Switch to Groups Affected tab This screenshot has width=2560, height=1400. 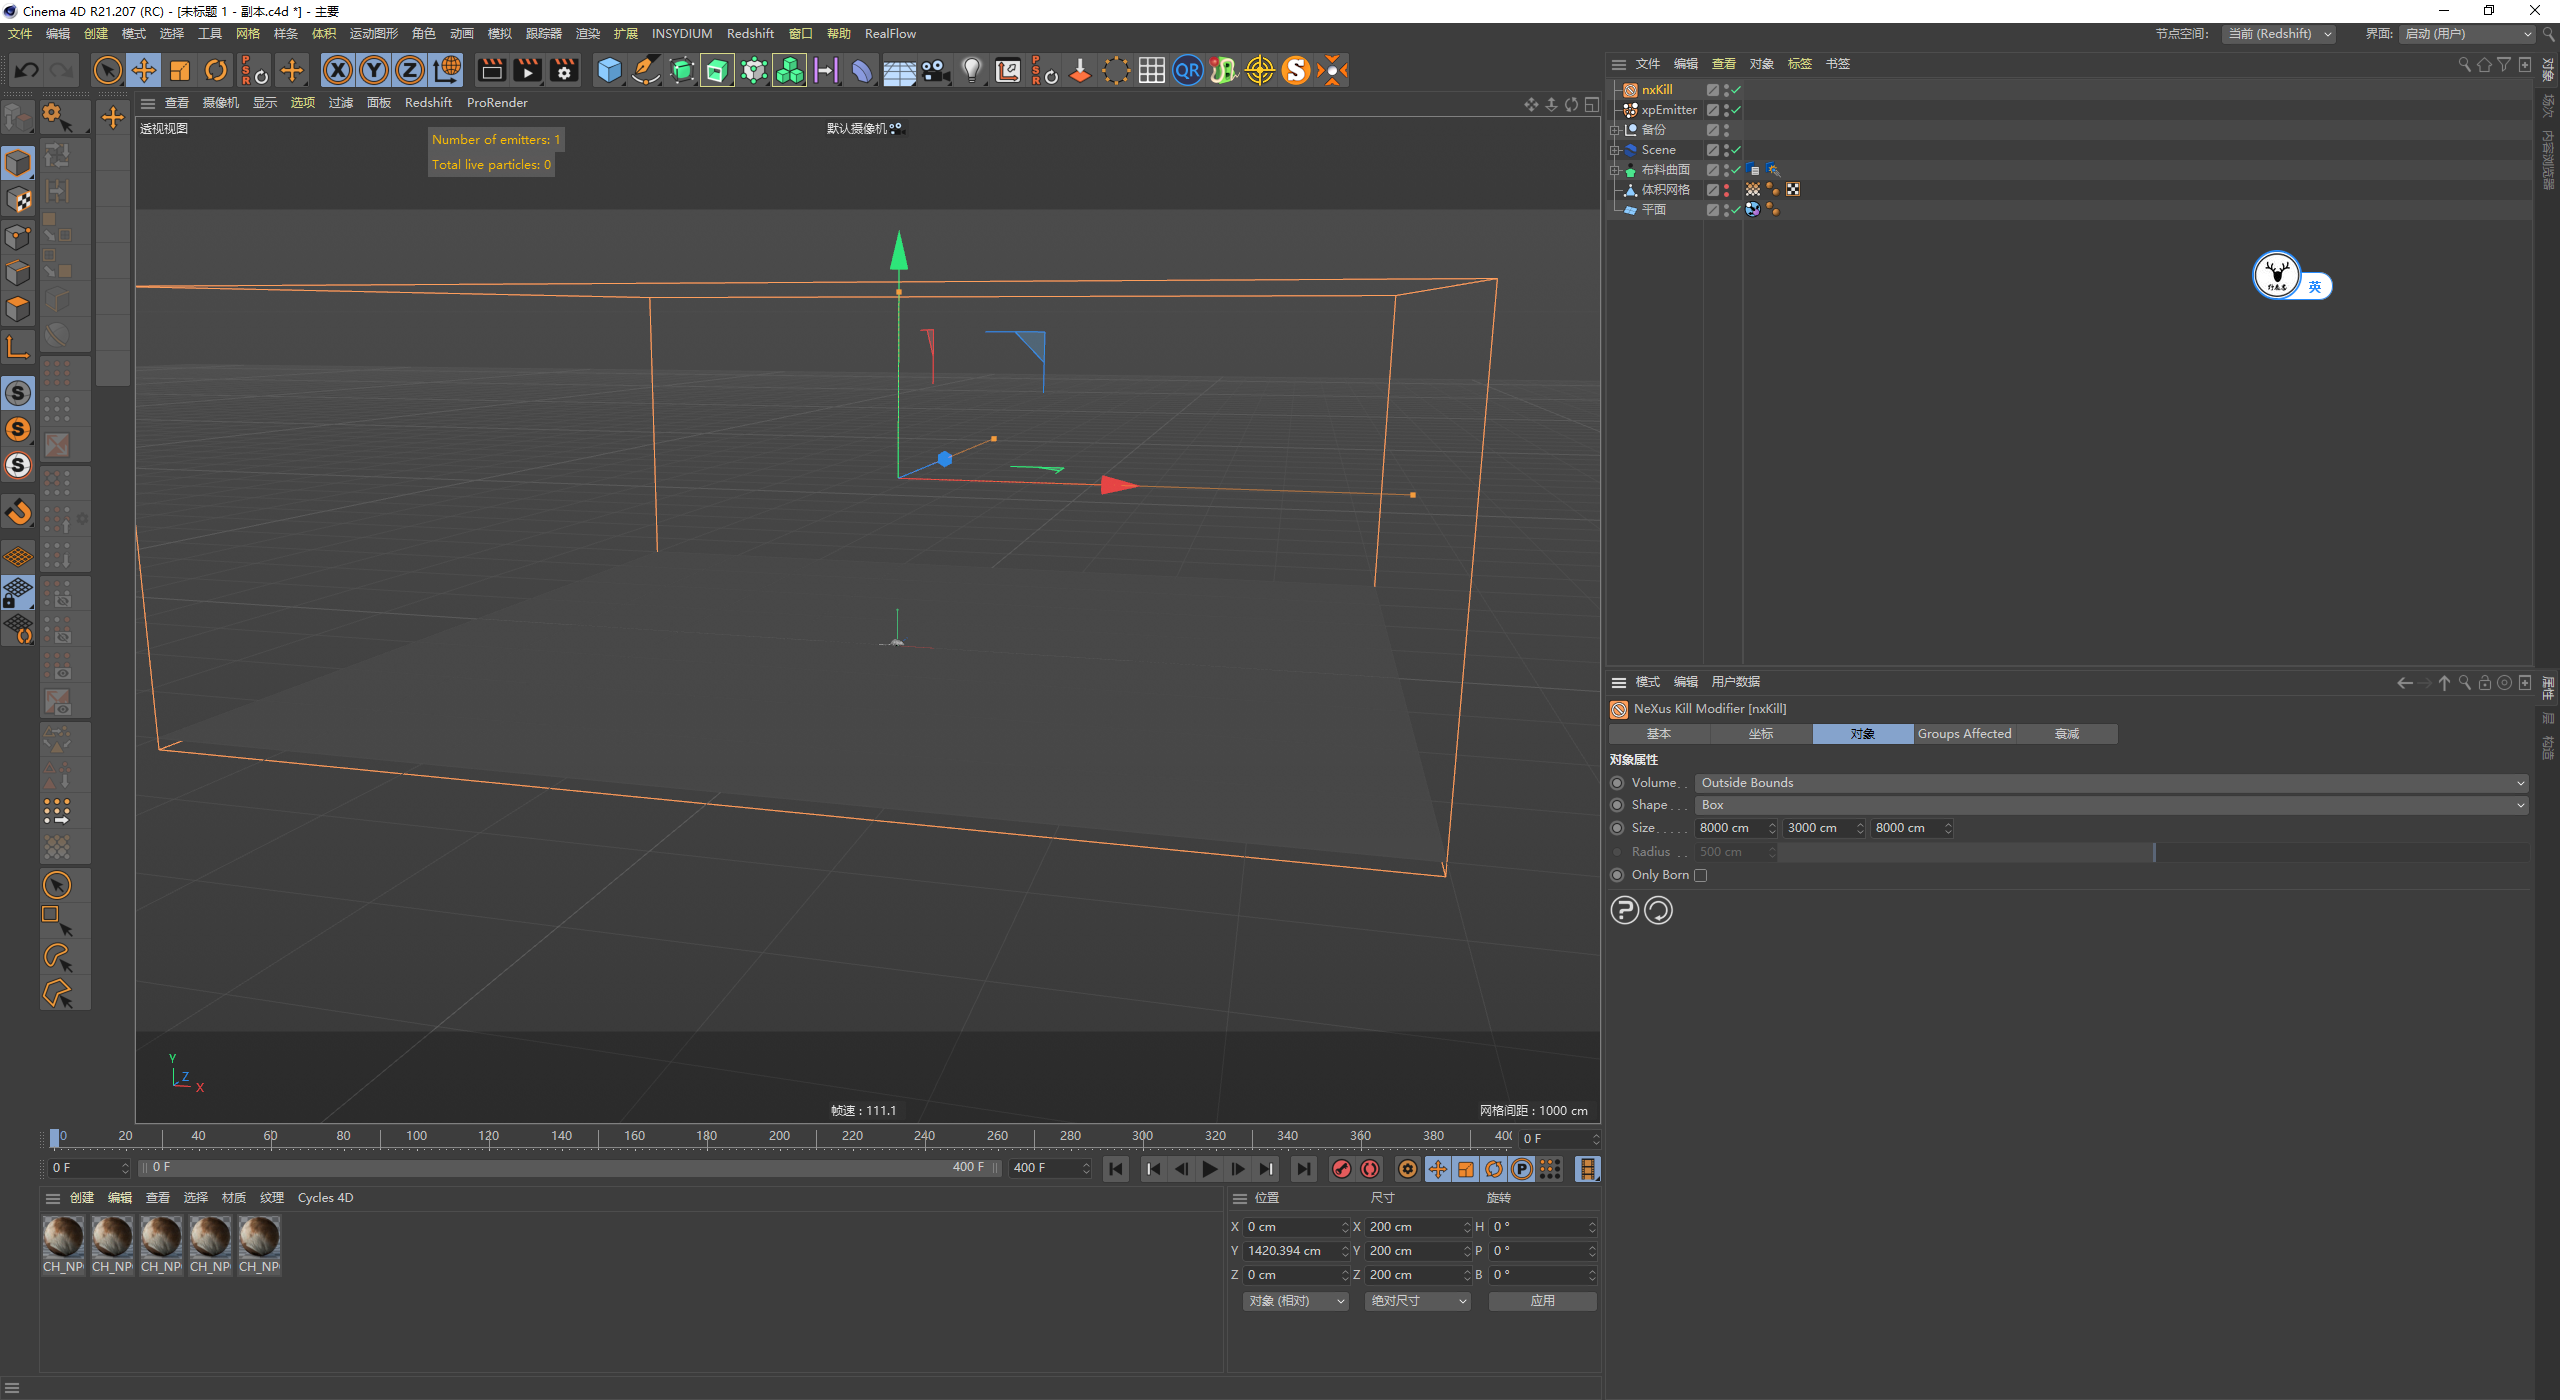[x=1964, y=734]
